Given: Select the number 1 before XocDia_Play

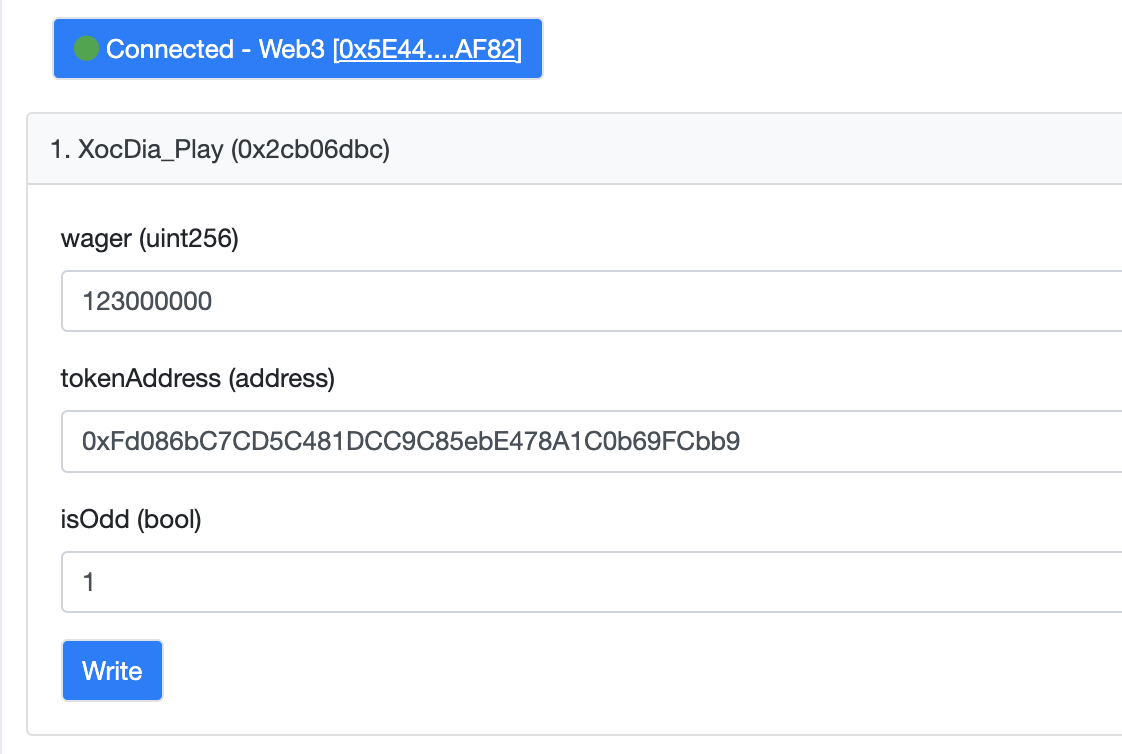Looking at the screenshot, I should 57,150.
